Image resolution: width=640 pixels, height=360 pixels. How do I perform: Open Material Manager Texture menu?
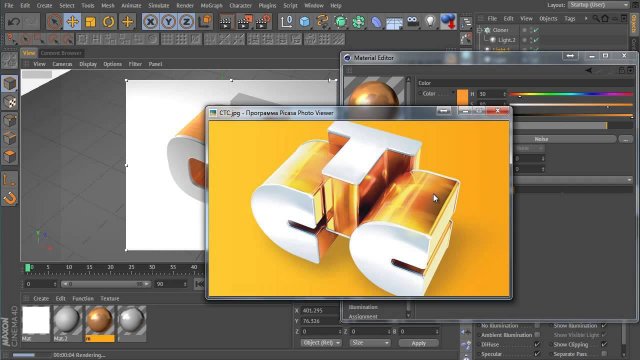click(110, 298)
